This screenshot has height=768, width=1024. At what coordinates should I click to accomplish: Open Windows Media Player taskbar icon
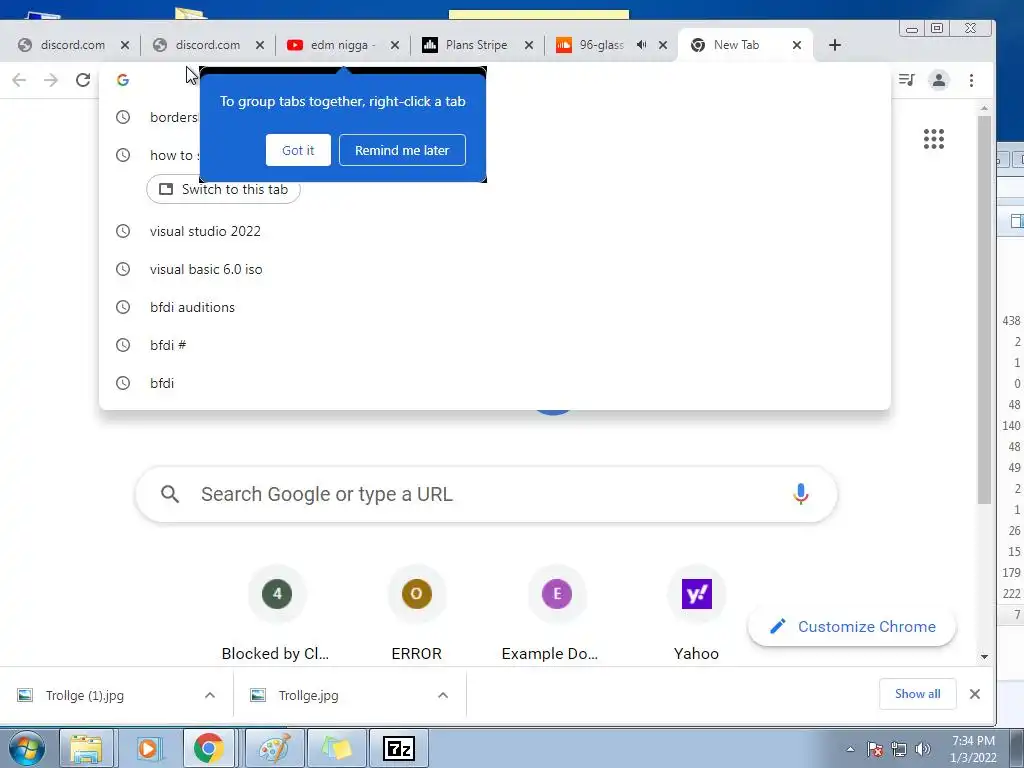[x=148, y=748]
